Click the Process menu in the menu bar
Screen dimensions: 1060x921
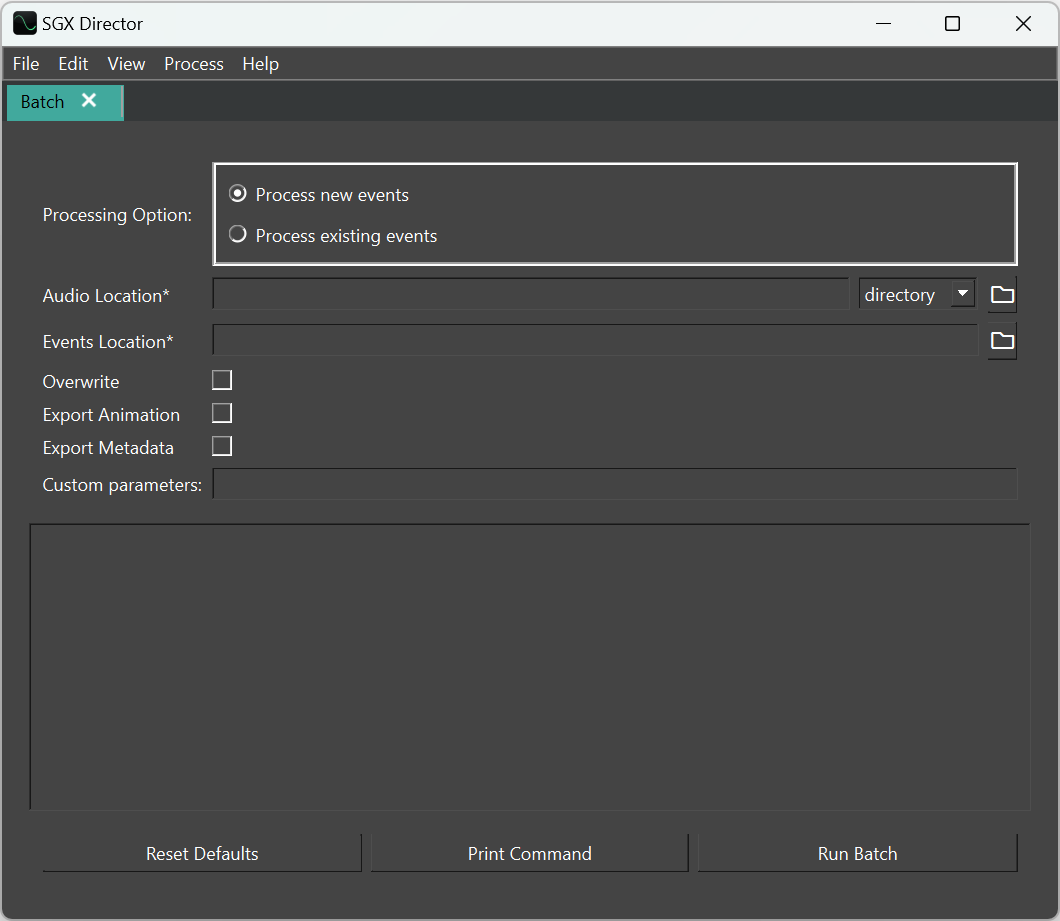tap(194, 64)
